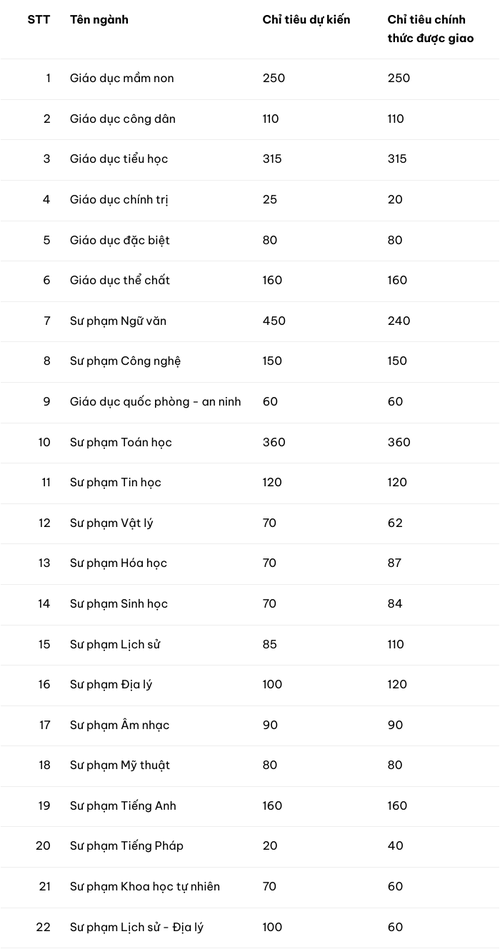Click the 'Giáo dục công dân' cell
Screen dimensions: 500x949
coord(123,119)
